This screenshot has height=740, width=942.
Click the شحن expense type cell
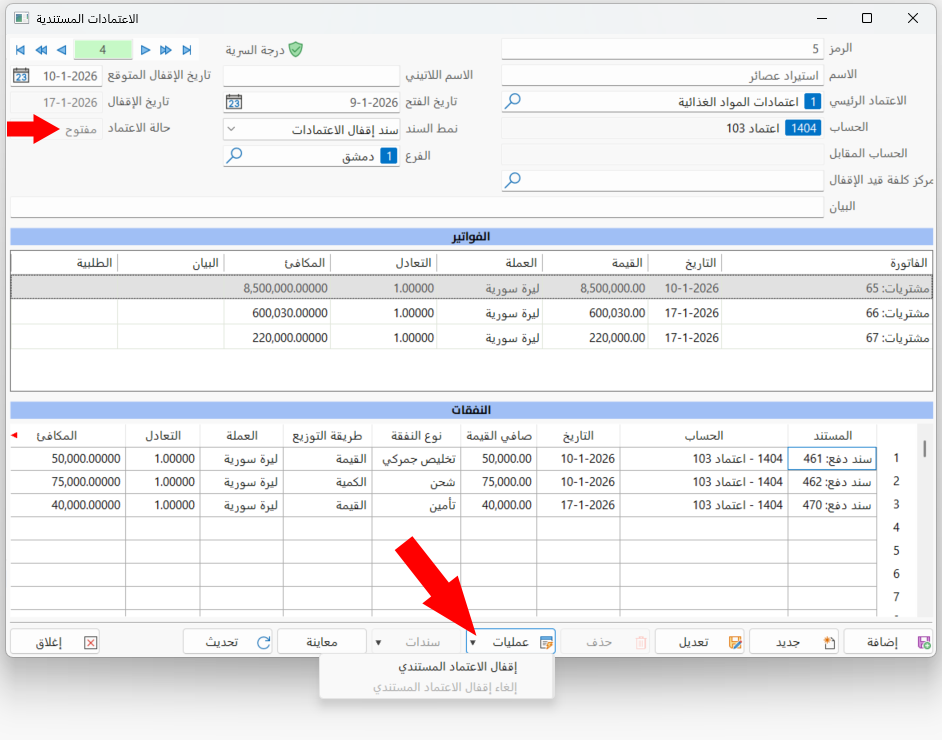pyautogui.click(x=416, y=482)
